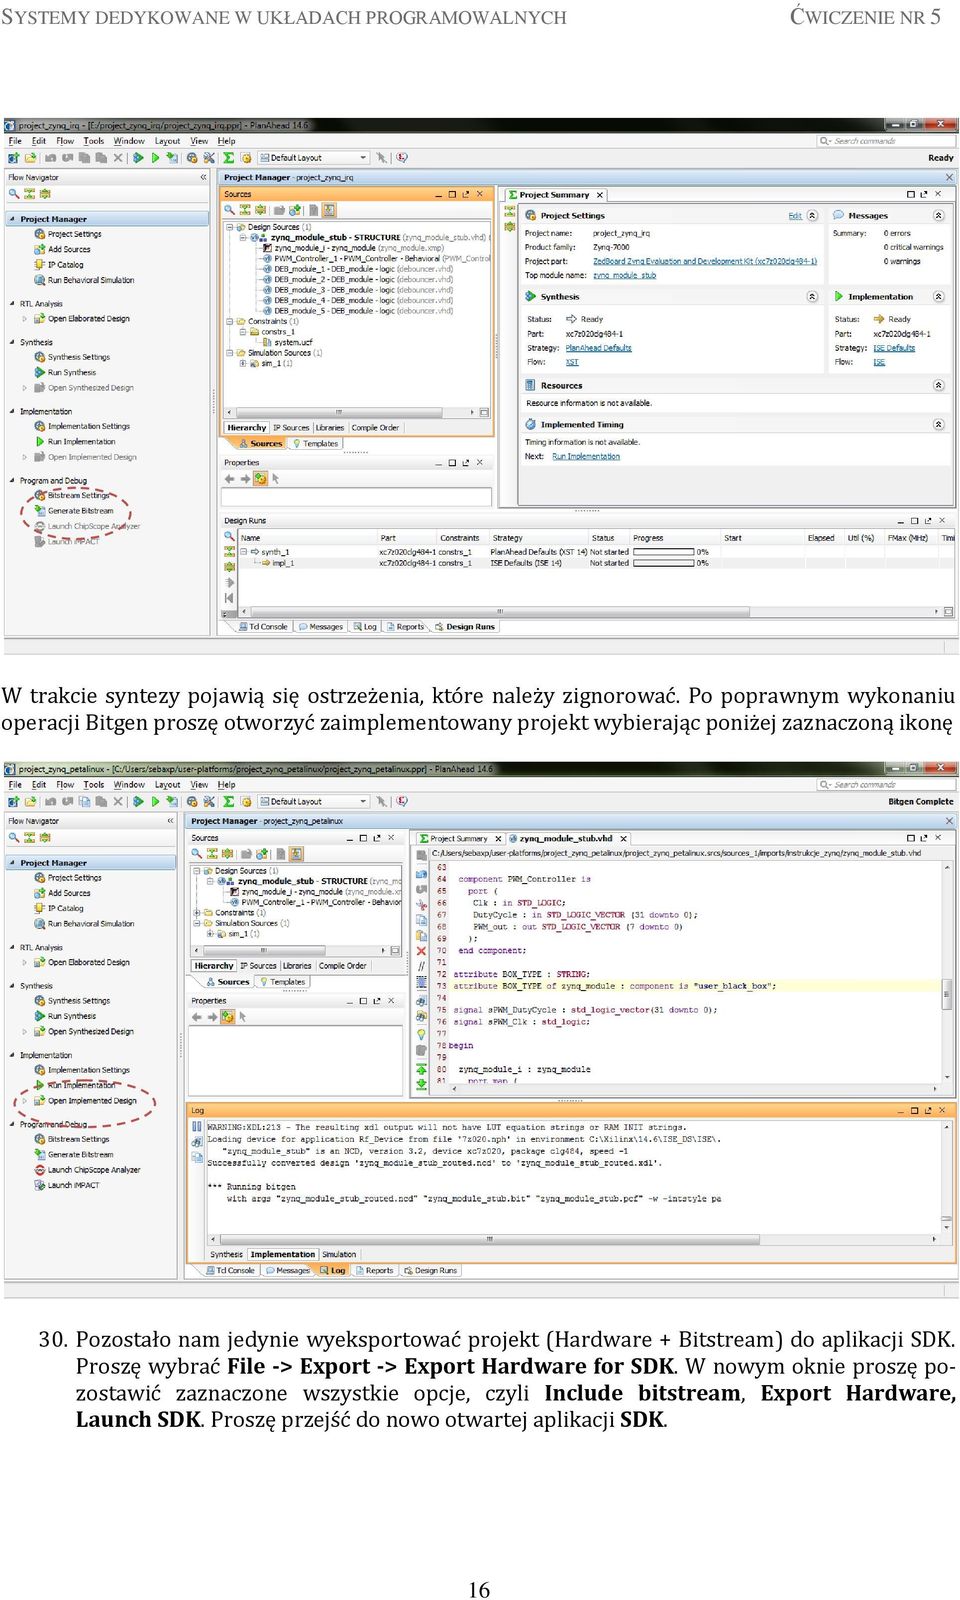Click the pause icon in lower Log panel
Viewport: 960px width, 1600px height.
[197, 1127]
